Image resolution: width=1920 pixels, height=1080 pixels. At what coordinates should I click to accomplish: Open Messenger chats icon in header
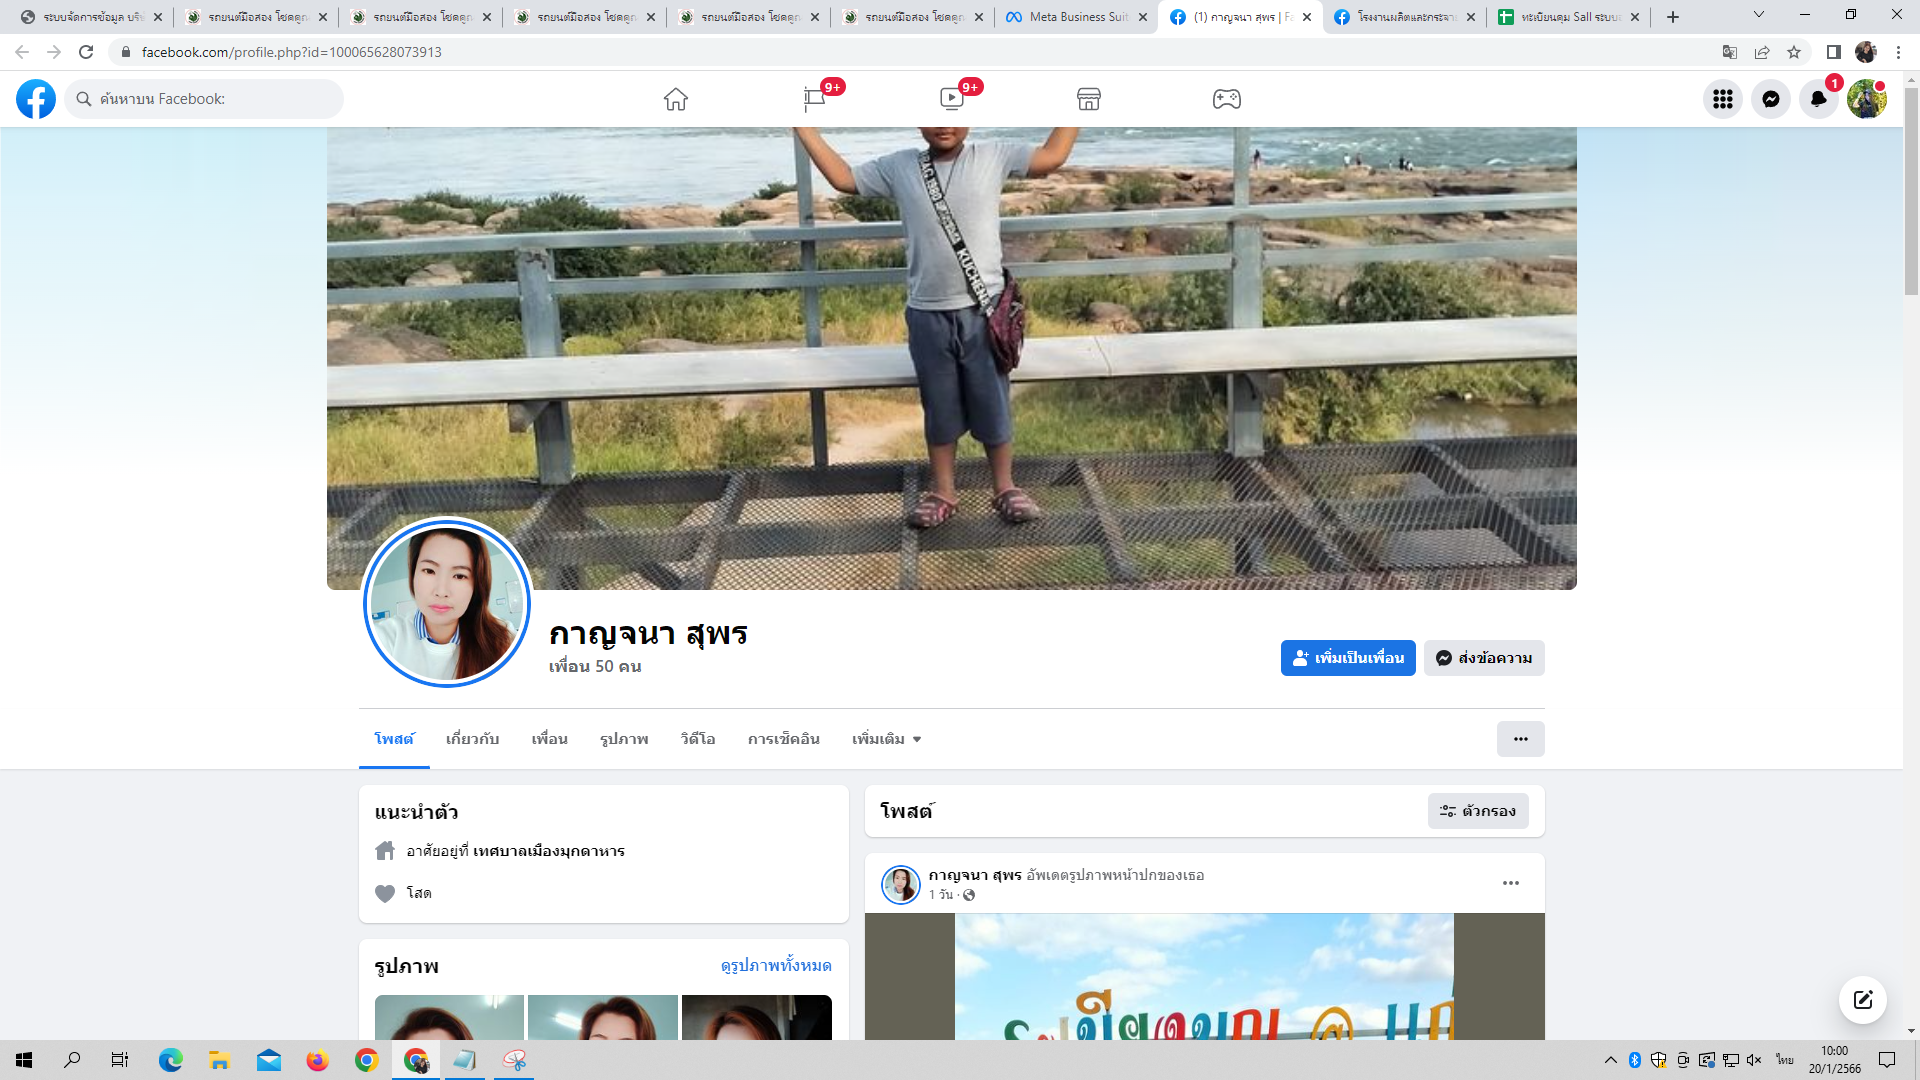pyautogui.click(x=1771, y=99)
